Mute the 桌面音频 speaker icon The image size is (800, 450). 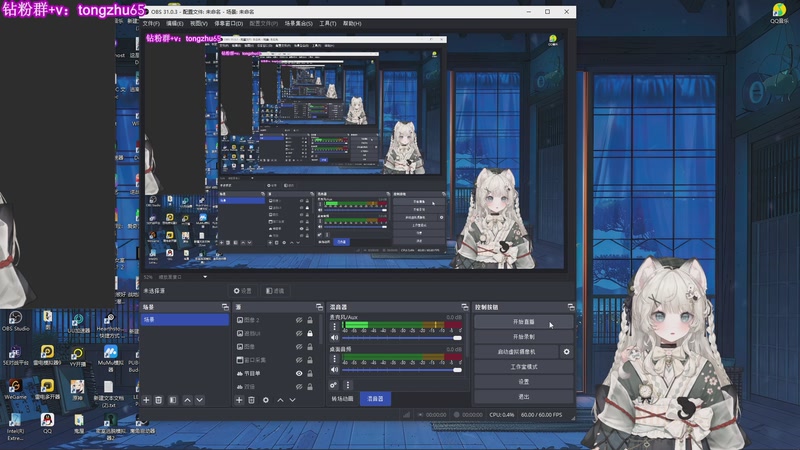click(334, 370)
